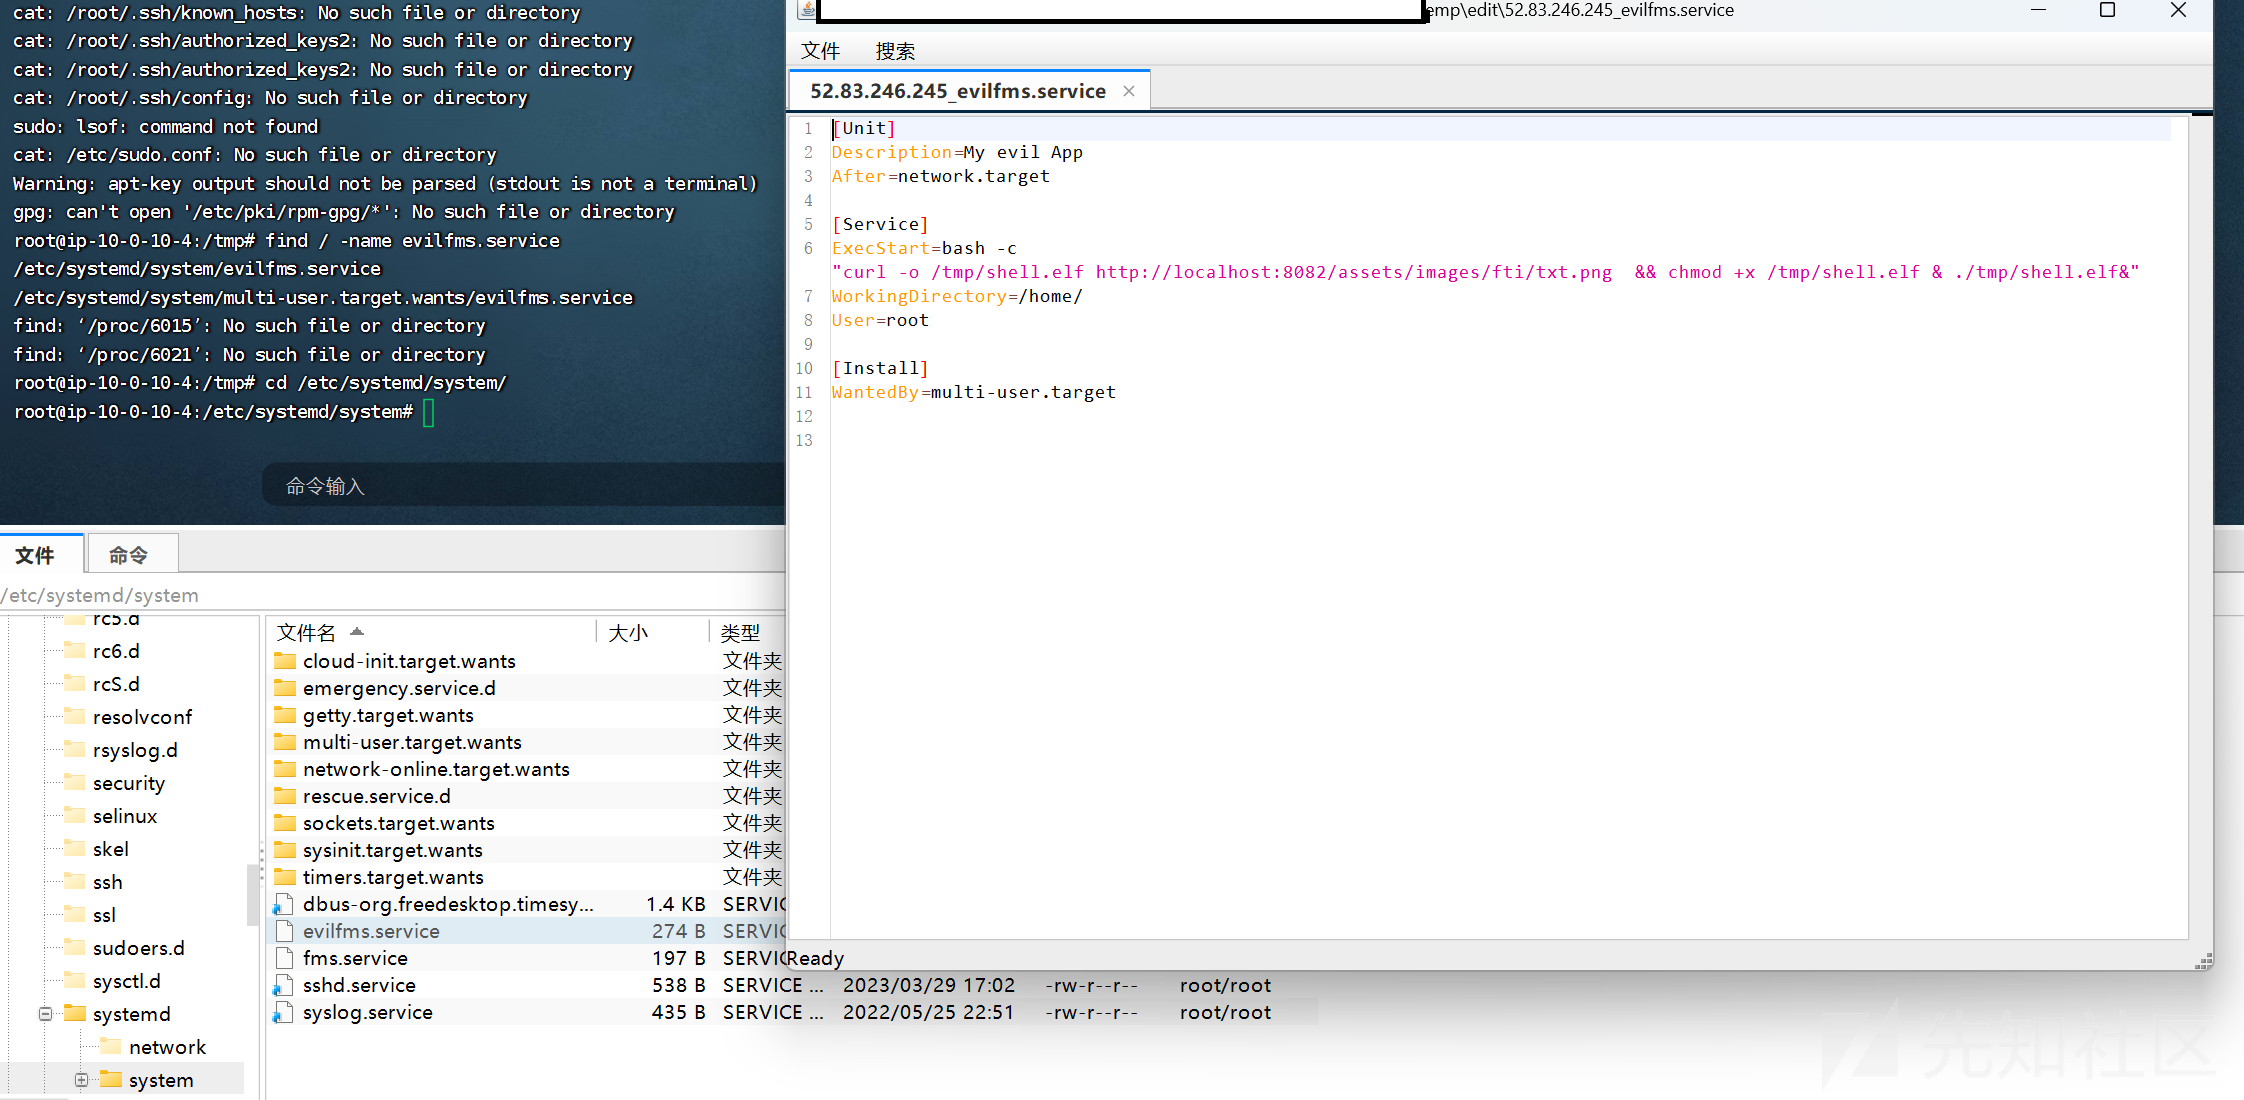Maximize the editor window
2244x1100 pixels.
pyautogui.click(x=2107, y=10)
